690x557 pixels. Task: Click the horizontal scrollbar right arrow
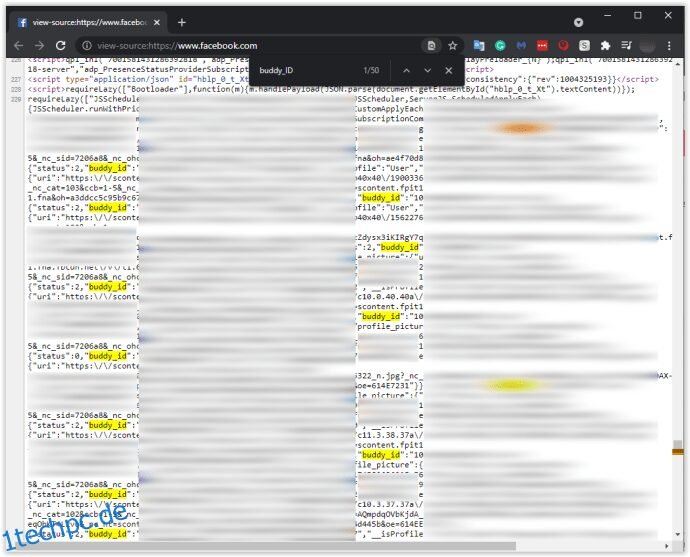tap(667, 546)
